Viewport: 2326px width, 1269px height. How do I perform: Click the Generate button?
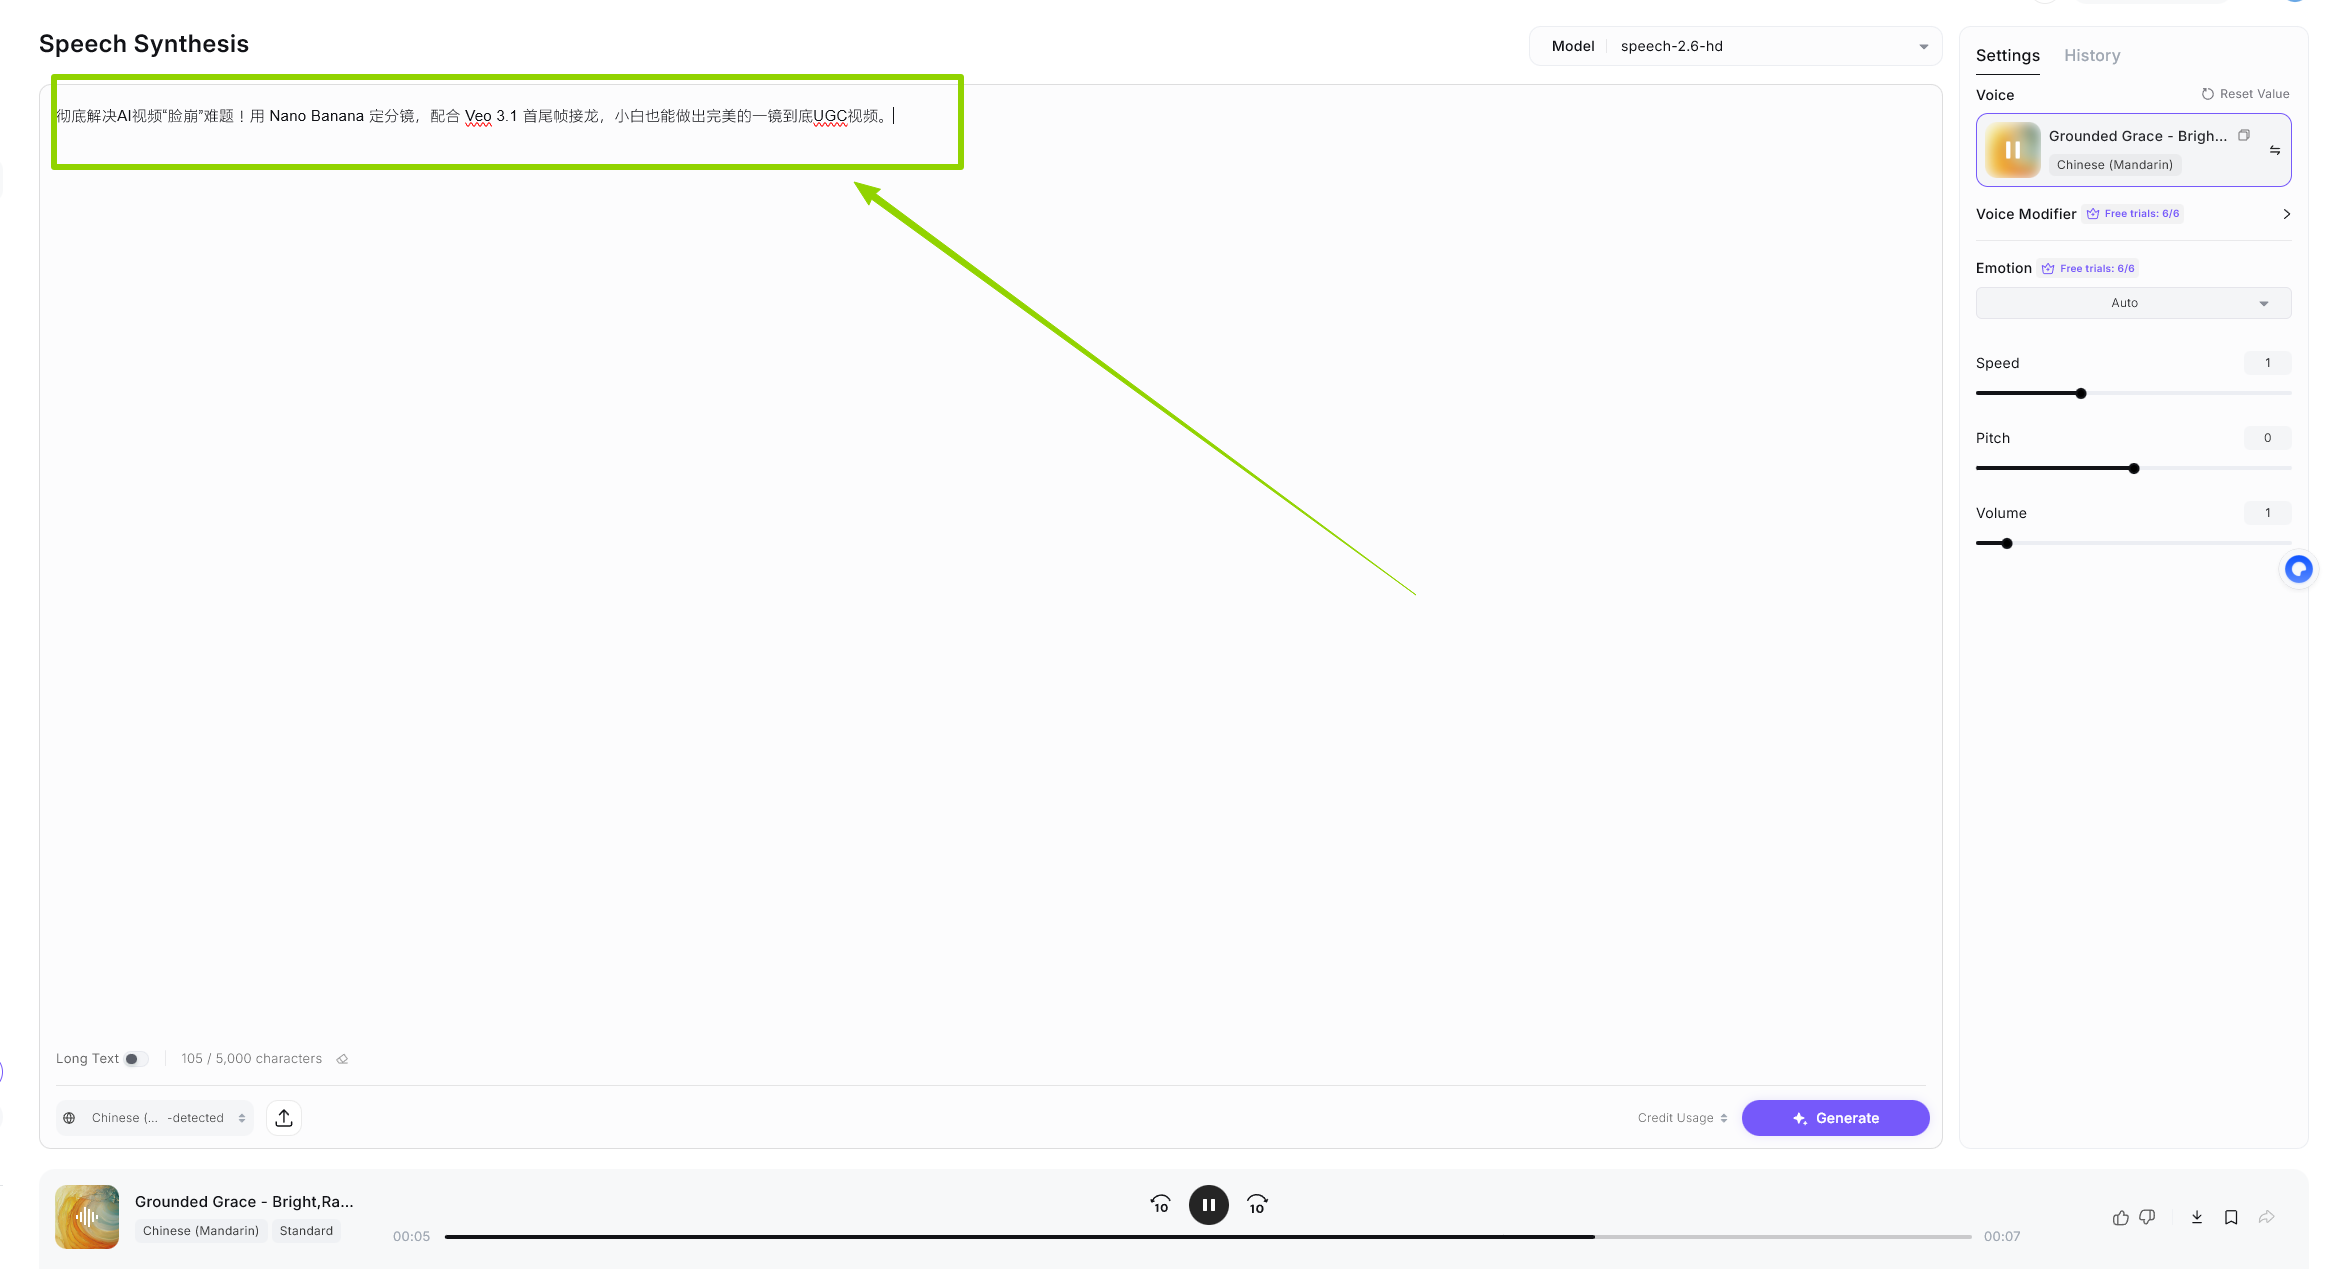[1835, 1118]
